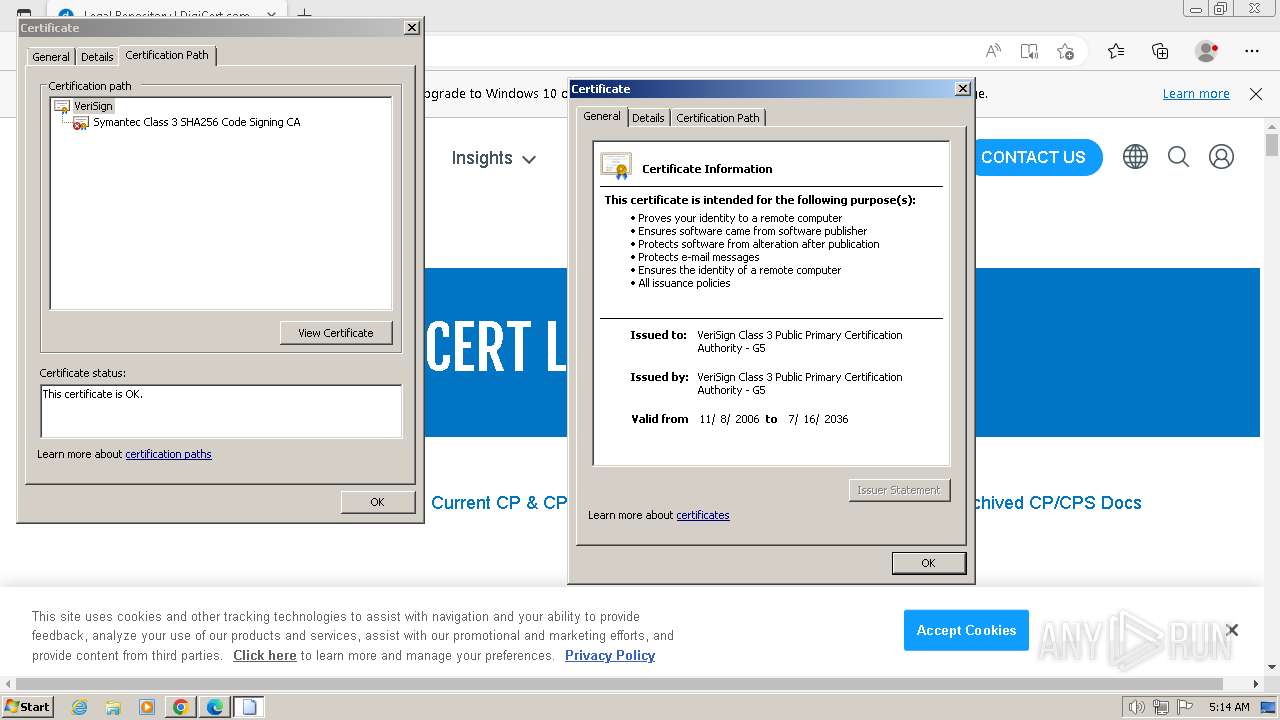This screenshot has width=1280, height=720.
Task: Open Chrome from taskbar
Action: click(181, 707)
